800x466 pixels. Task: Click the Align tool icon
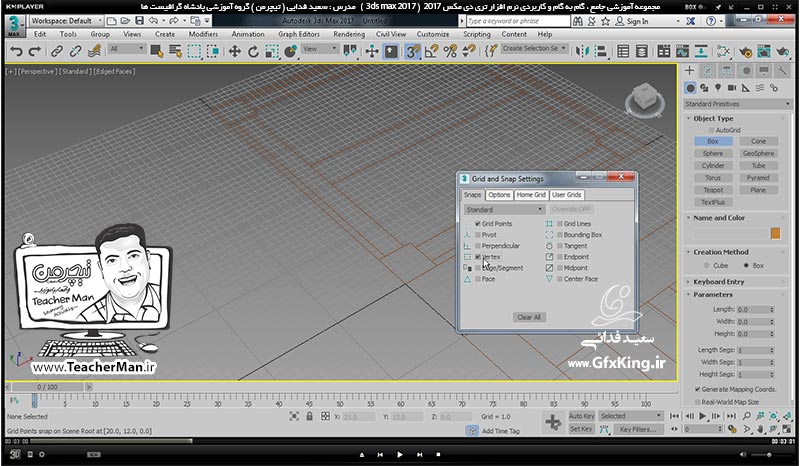pos(601,51)
